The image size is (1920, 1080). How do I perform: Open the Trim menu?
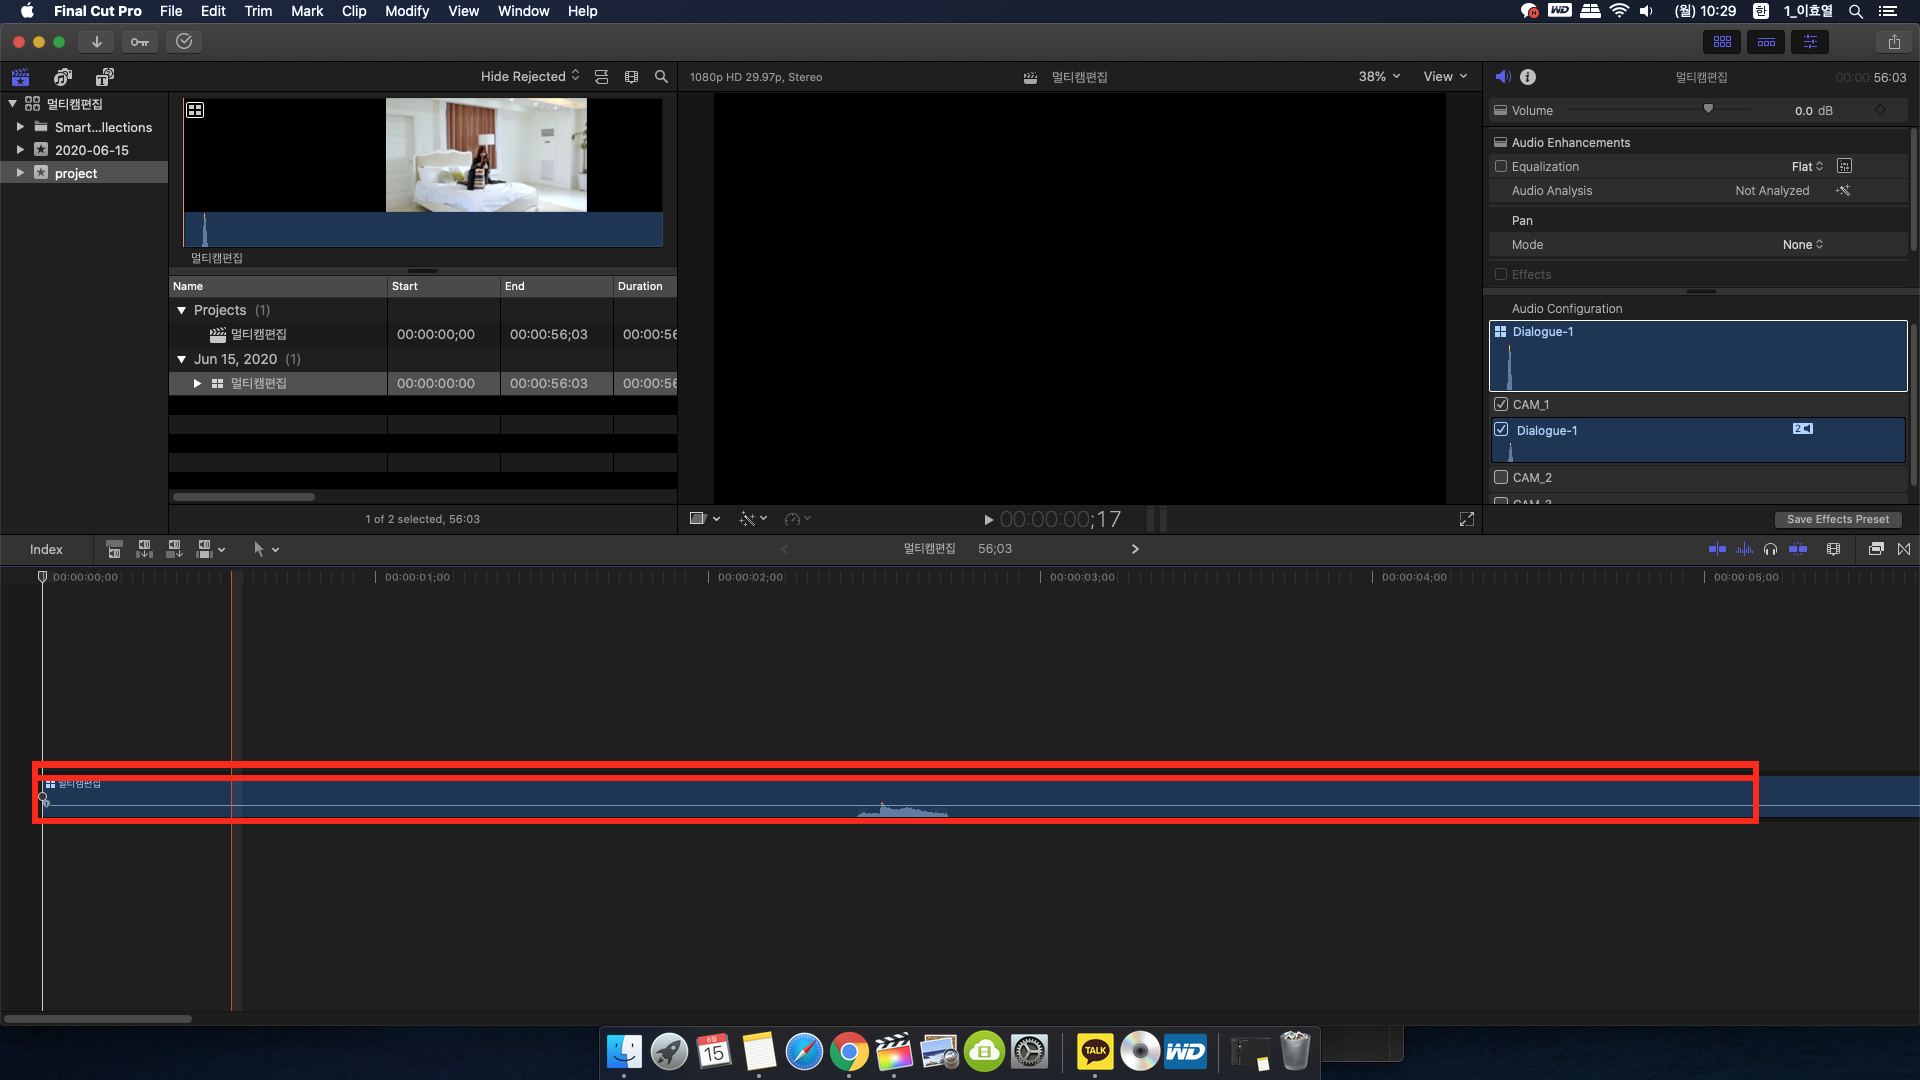[x=258, y=11]
